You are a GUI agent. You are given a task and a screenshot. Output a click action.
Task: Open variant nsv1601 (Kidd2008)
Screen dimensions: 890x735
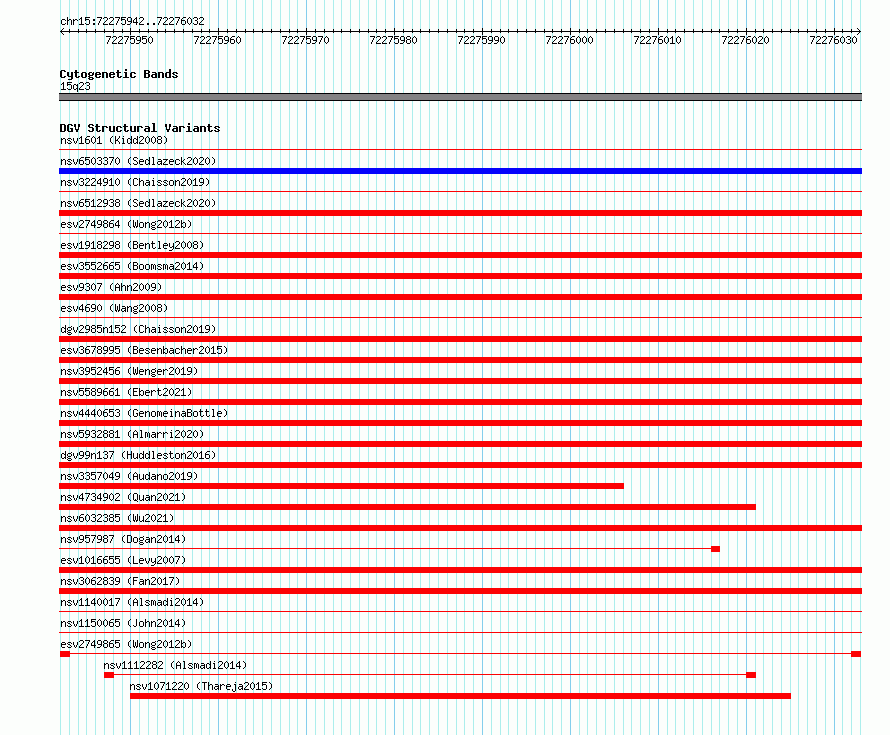114,140
